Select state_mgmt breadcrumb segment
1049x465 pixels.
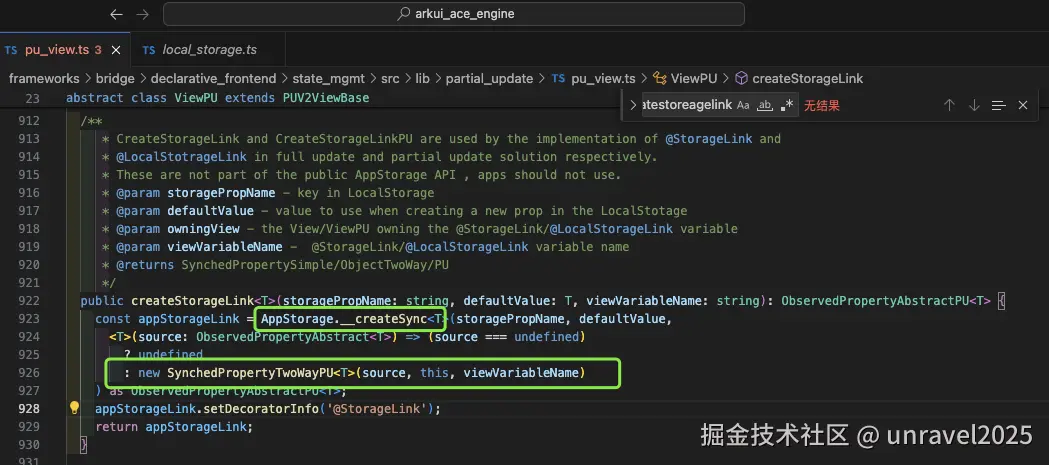pos(328,78)
